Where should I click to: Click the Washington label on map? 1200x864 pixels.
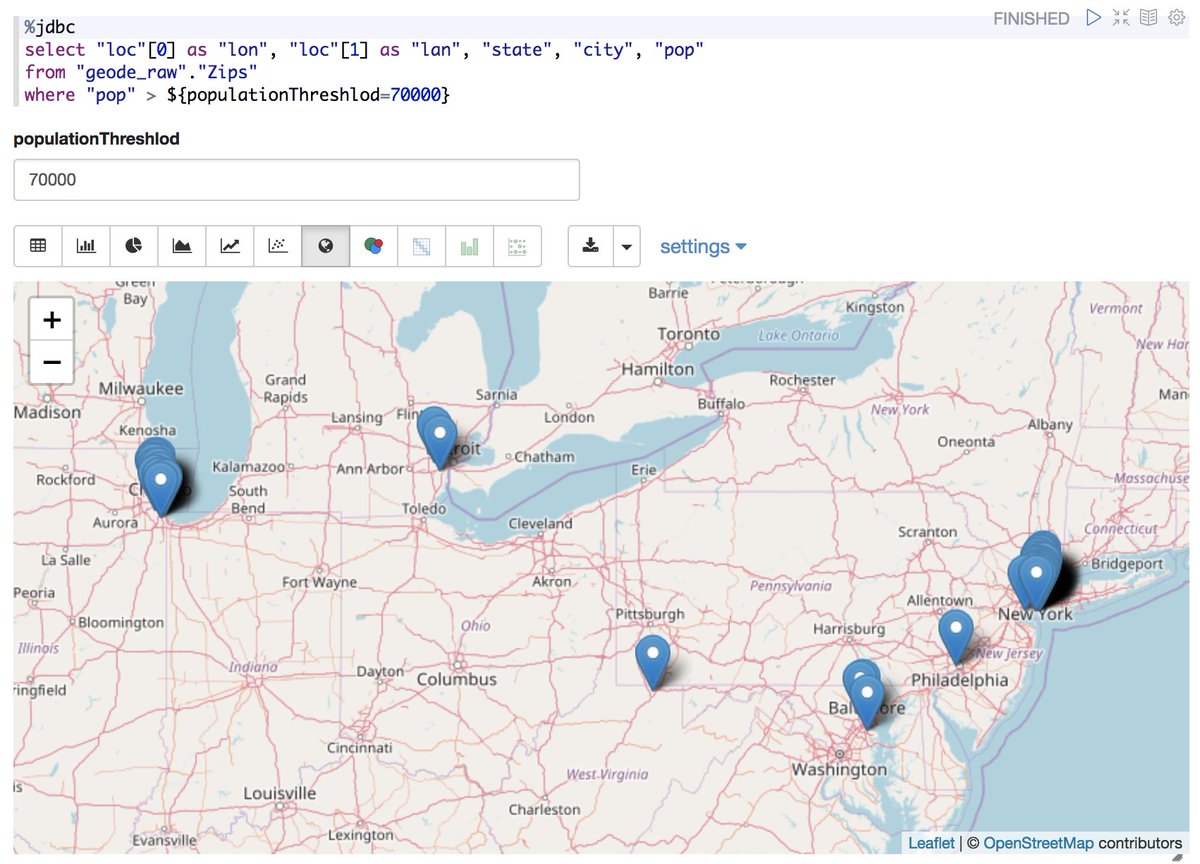coord(839,769)
